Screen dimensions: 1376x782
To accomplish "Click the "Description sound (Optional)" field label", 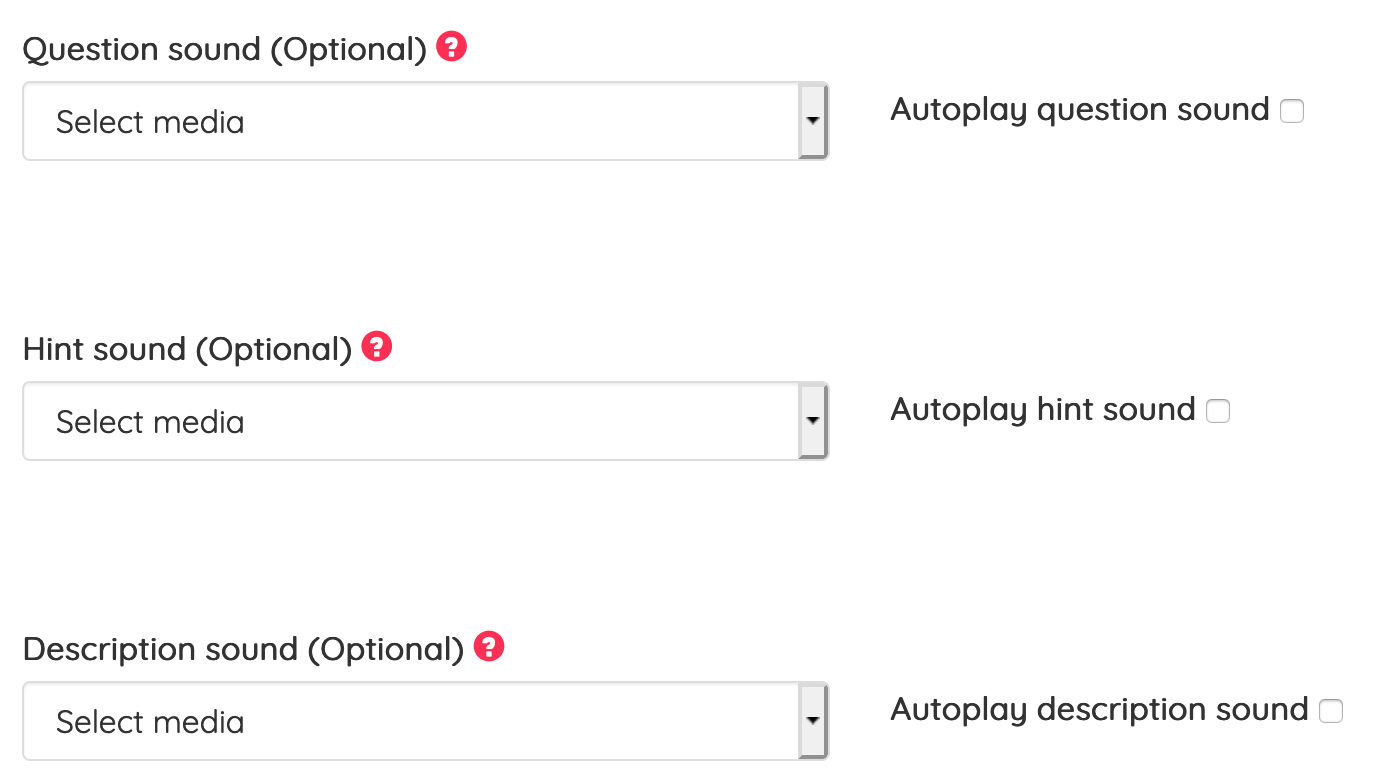I will pos(243,649).
